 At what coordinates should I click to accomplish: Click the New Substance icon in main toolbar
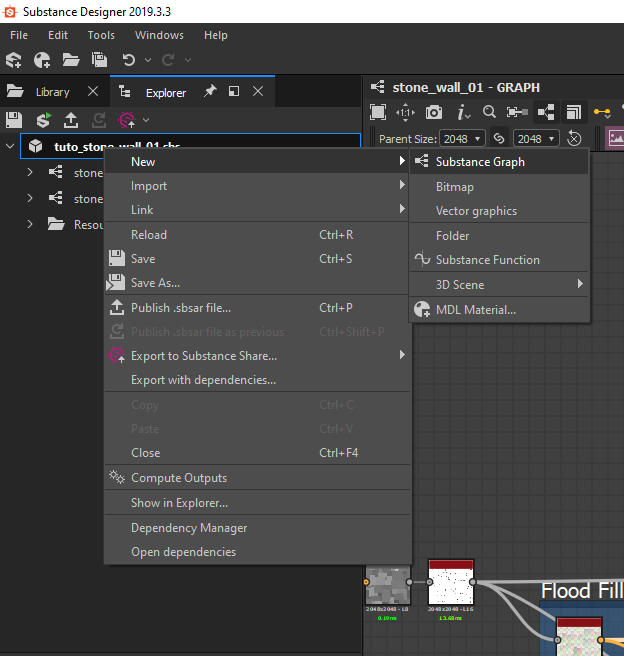click(x=14, y=60)
